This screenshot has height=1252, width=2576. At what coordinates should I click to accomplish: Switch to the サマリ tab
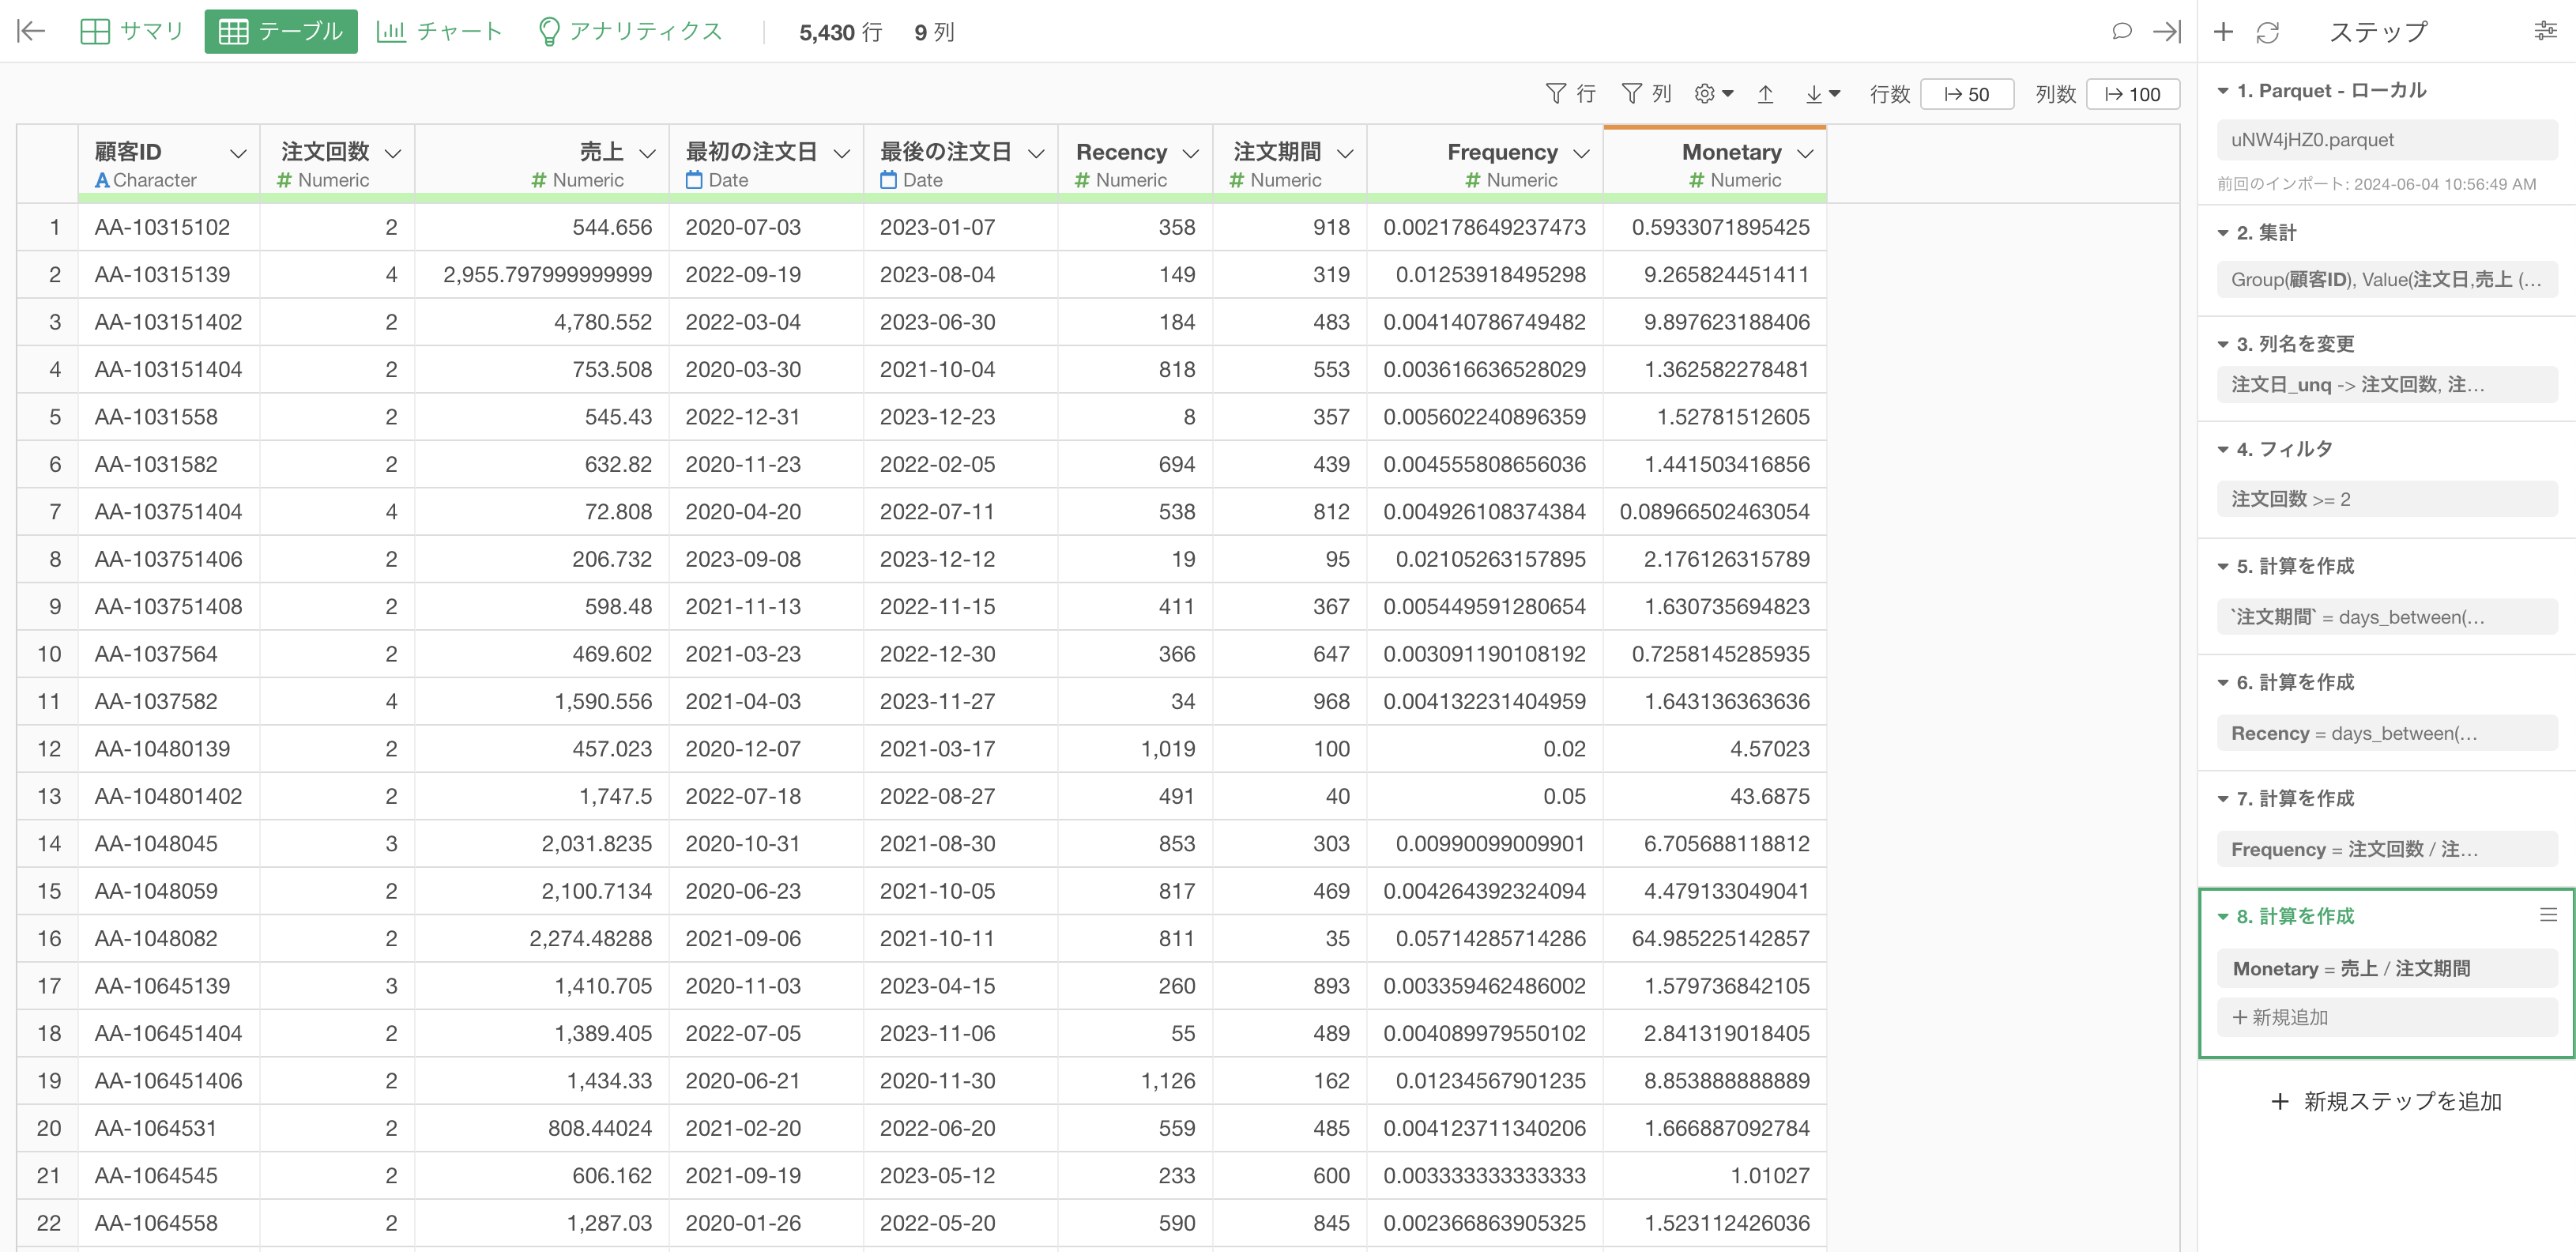(131, 31)
